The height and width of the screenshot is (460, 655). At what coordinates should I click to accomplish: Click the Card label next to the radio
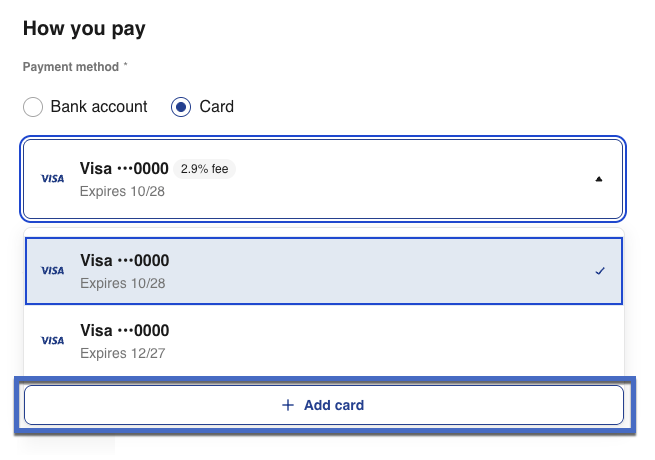click(x=217, y=106)
